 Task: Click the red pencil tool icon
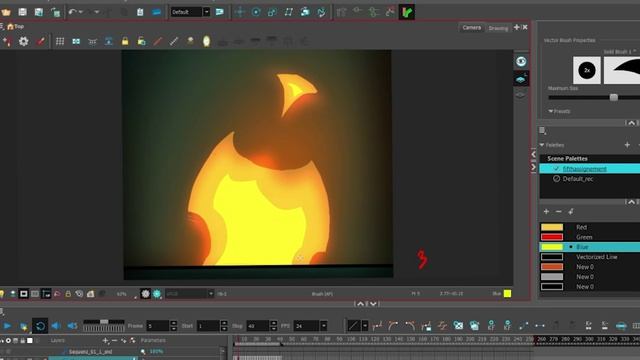(158, 41)
